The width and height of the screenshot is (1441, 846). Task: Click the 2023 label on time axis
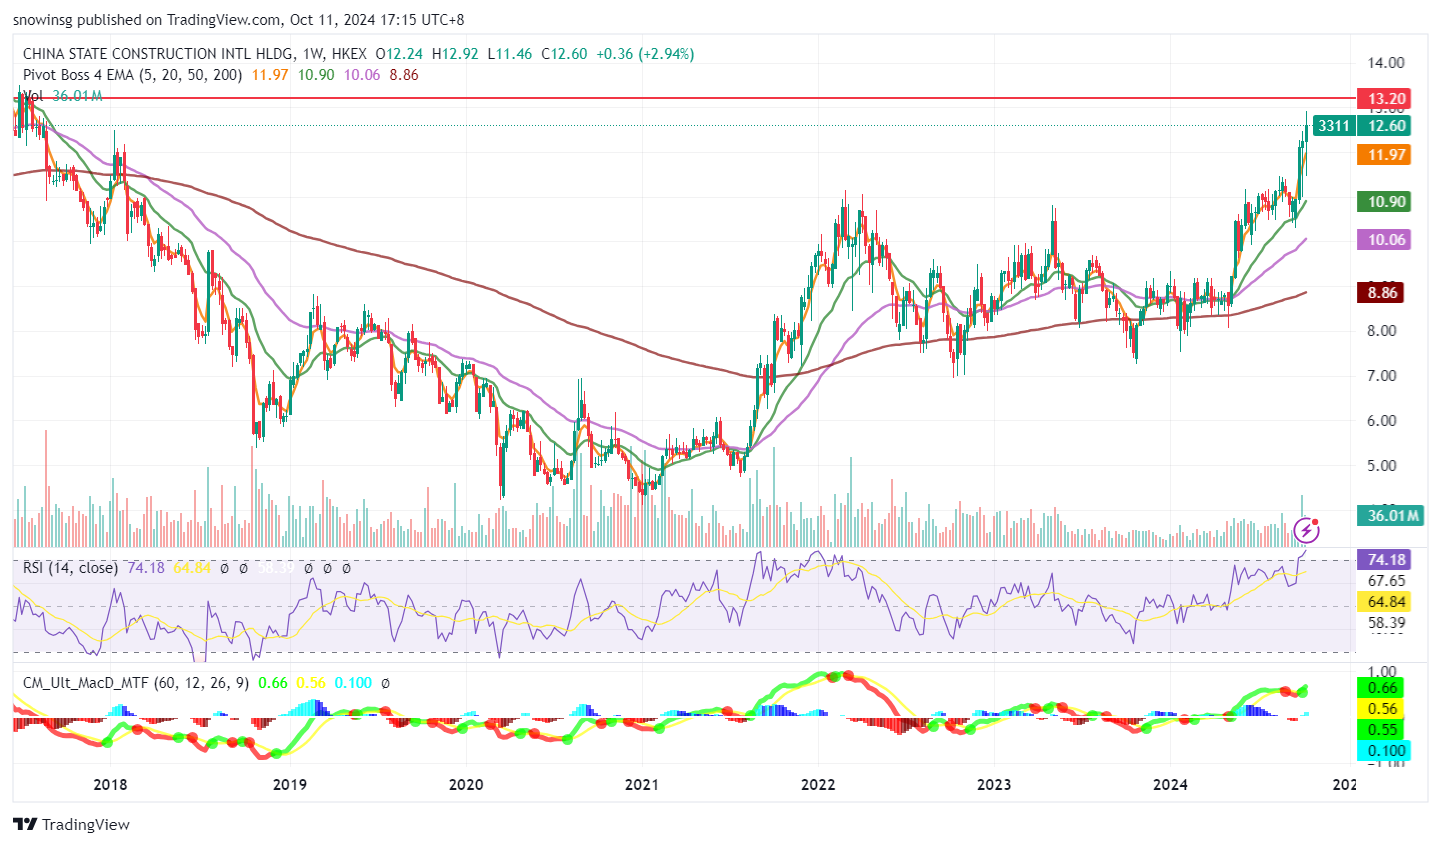(x=994, y=785)
